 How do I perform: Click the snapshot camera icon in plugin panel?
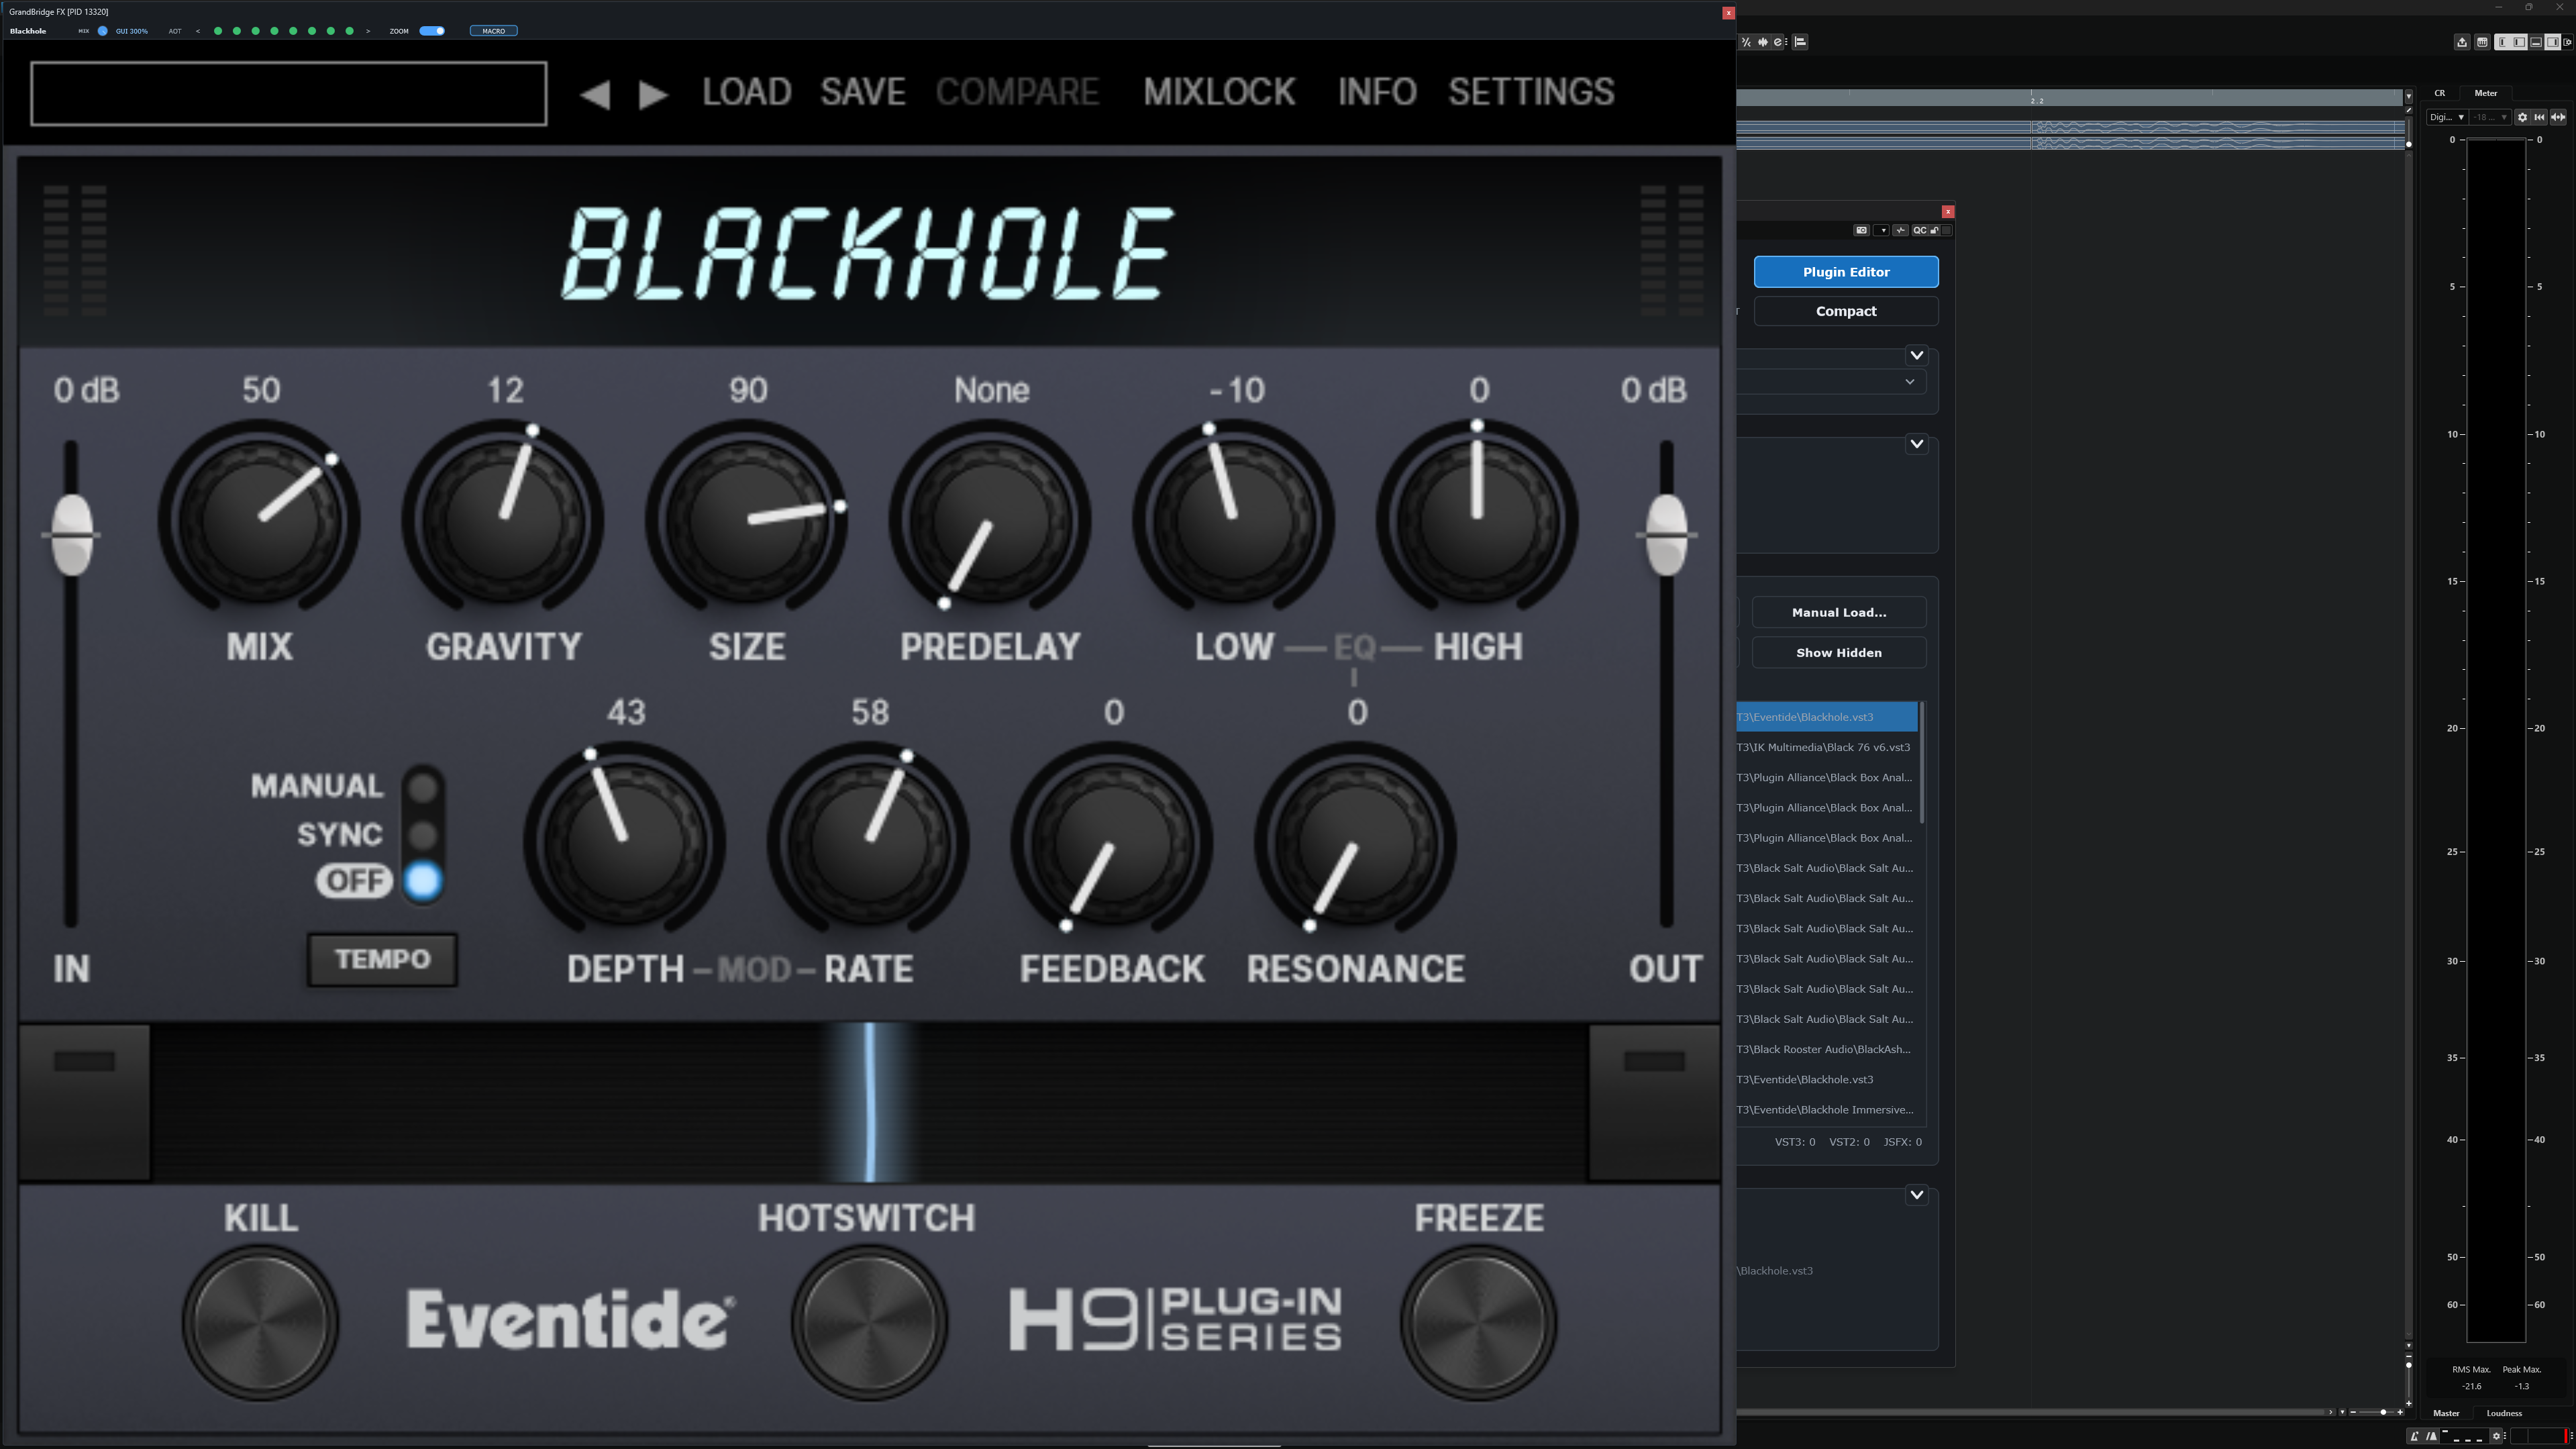point(1861,230)
